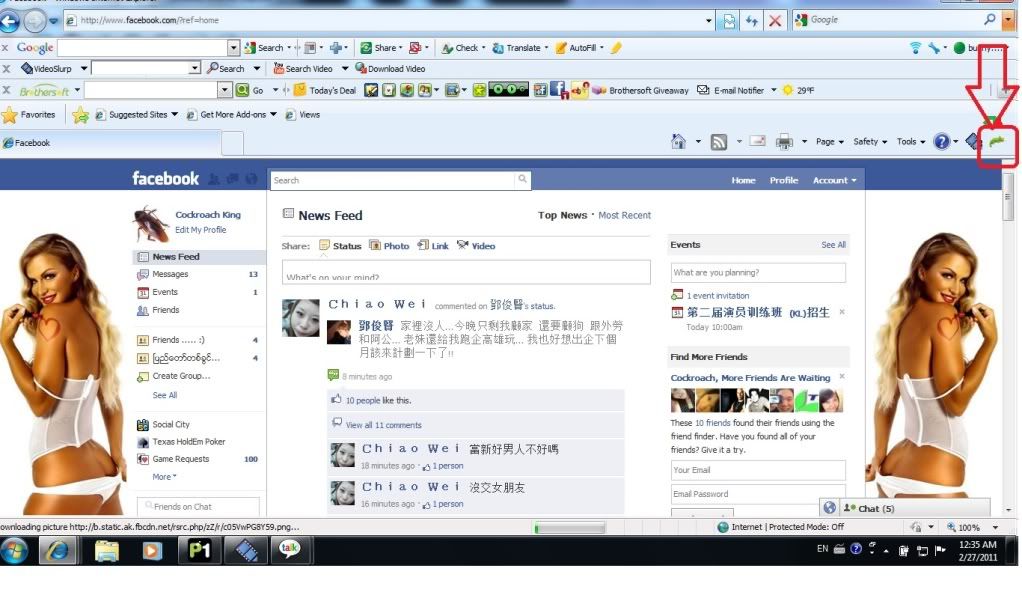Image resolution: width=1022 pixels, height=613 pixels.
Task: Click Translate on Google toolbar
Action: coord(520,48)
